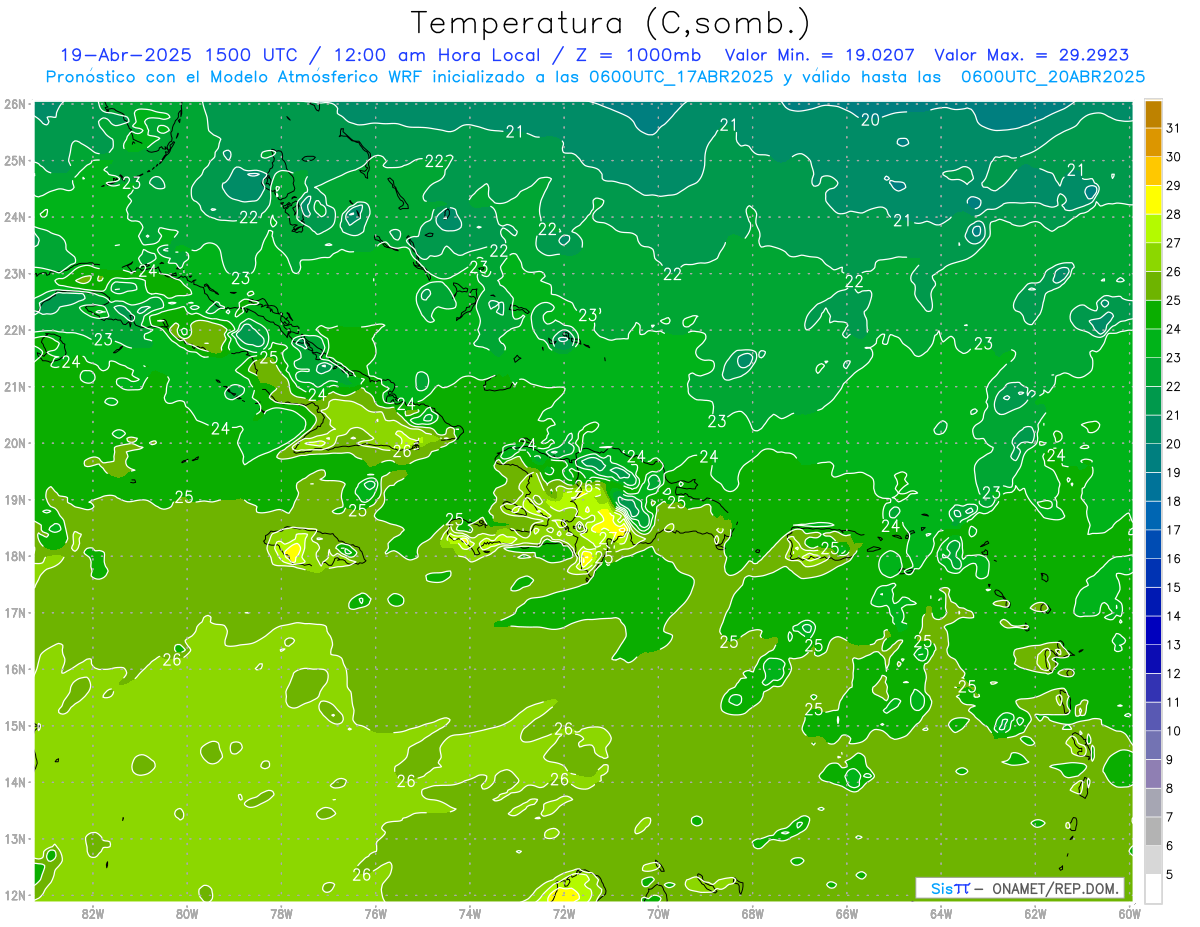Click the 80W longitude axis label
The image size is (1200, 927).
pyautogui.click(x=187, y=913)
